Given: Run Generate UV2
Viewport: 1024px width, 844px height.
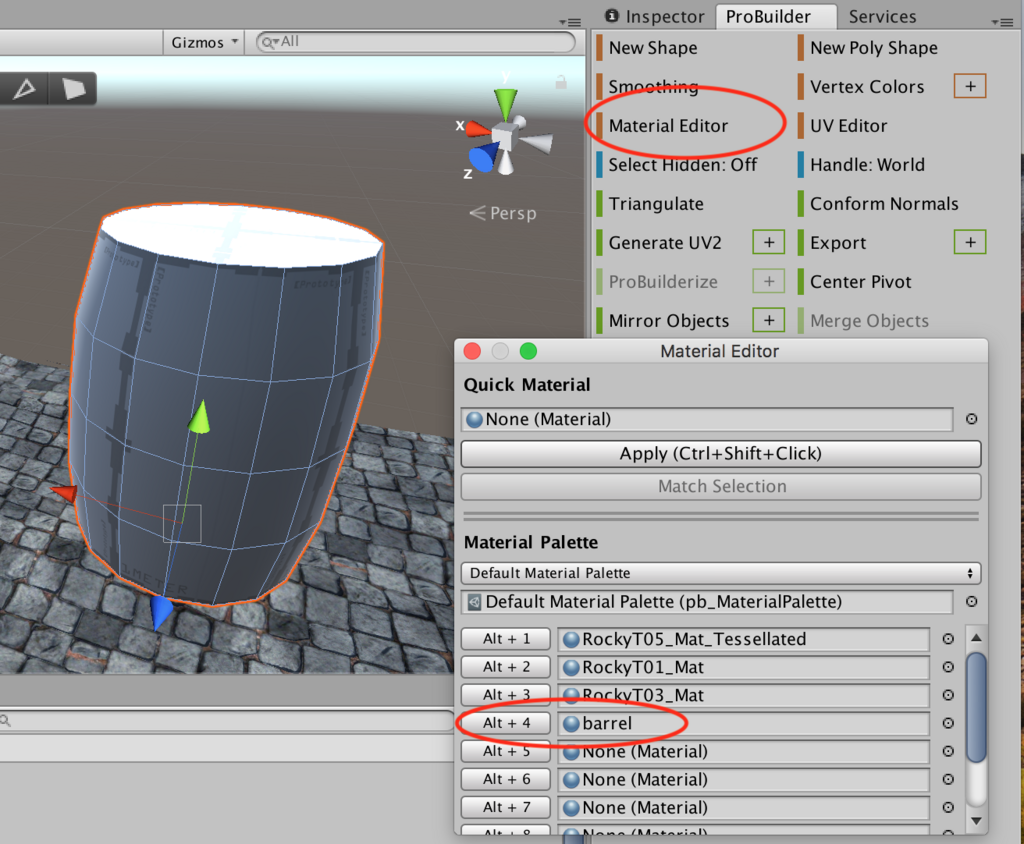Looking at the screenshot, I should click(x=665, y=243).
